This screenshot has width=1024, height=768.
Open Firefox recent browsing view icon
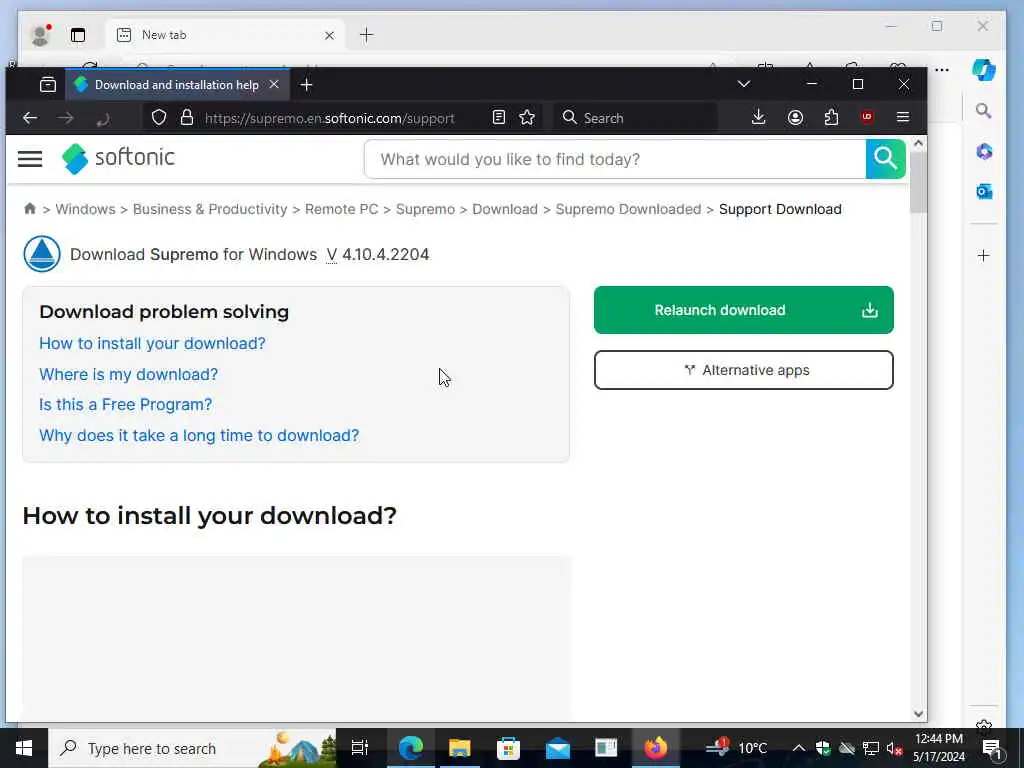pos(48,84)
